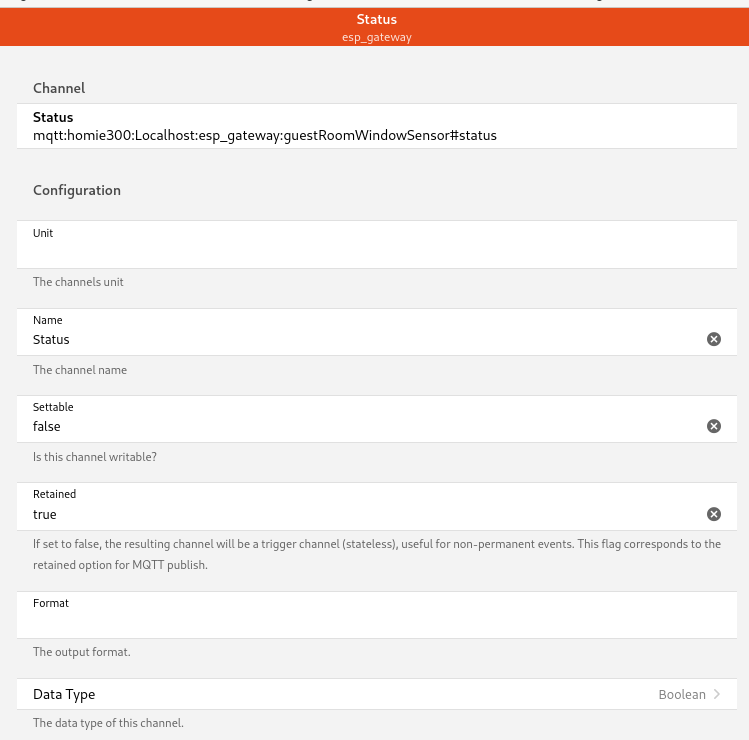Screen dimensions: 749x740
Task: Focus the empty Format input field
Action: tap(360, 622)
